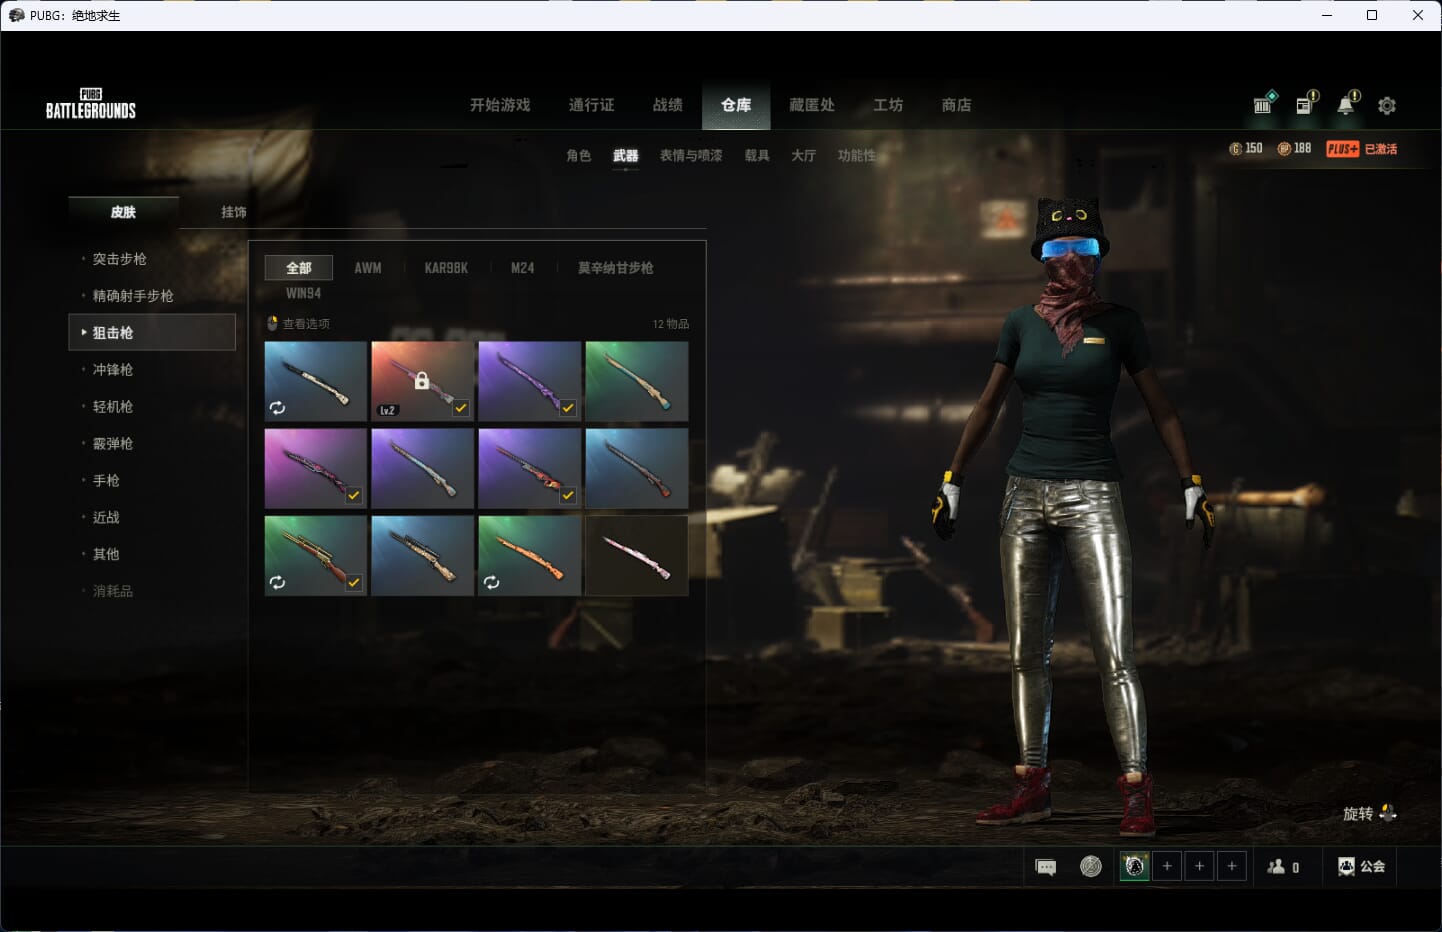
Task: Open the radar circle icon in bottom bar
Action: click(x=1091, y=866)
